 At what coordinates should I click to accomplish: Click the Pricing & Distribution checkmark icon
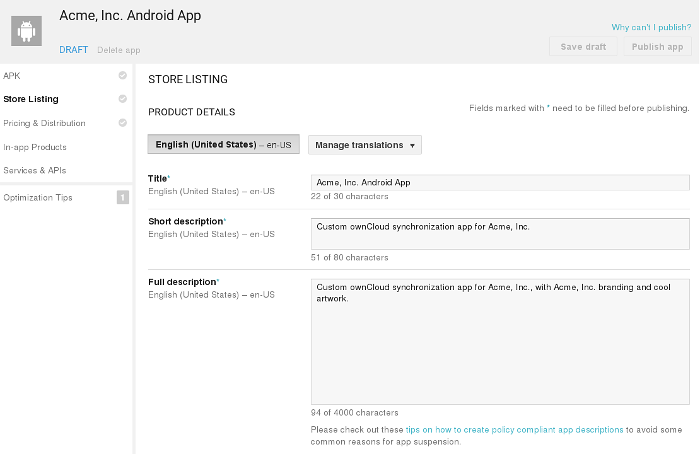122,123
